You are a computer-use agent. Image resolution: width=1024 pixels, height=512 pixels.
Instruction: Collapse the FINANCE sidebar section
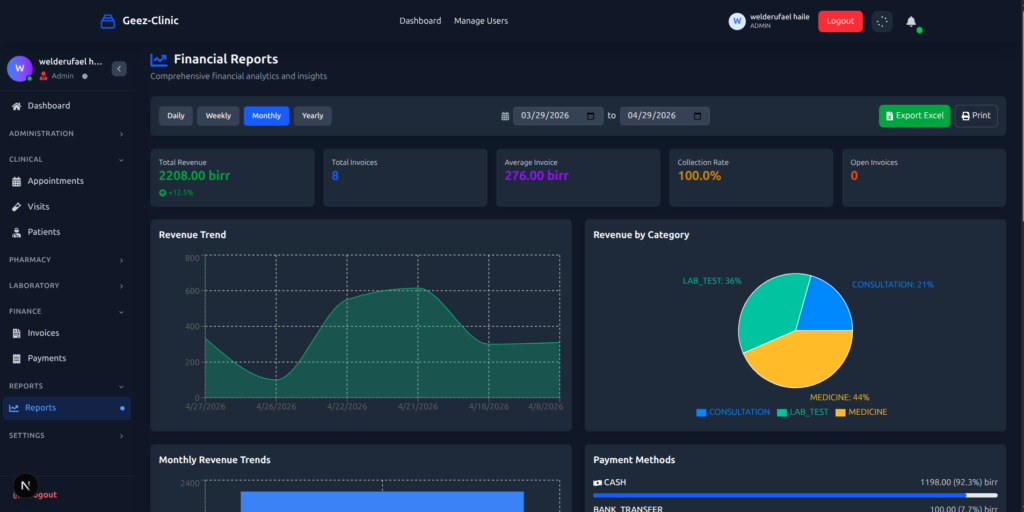[67, 312]
